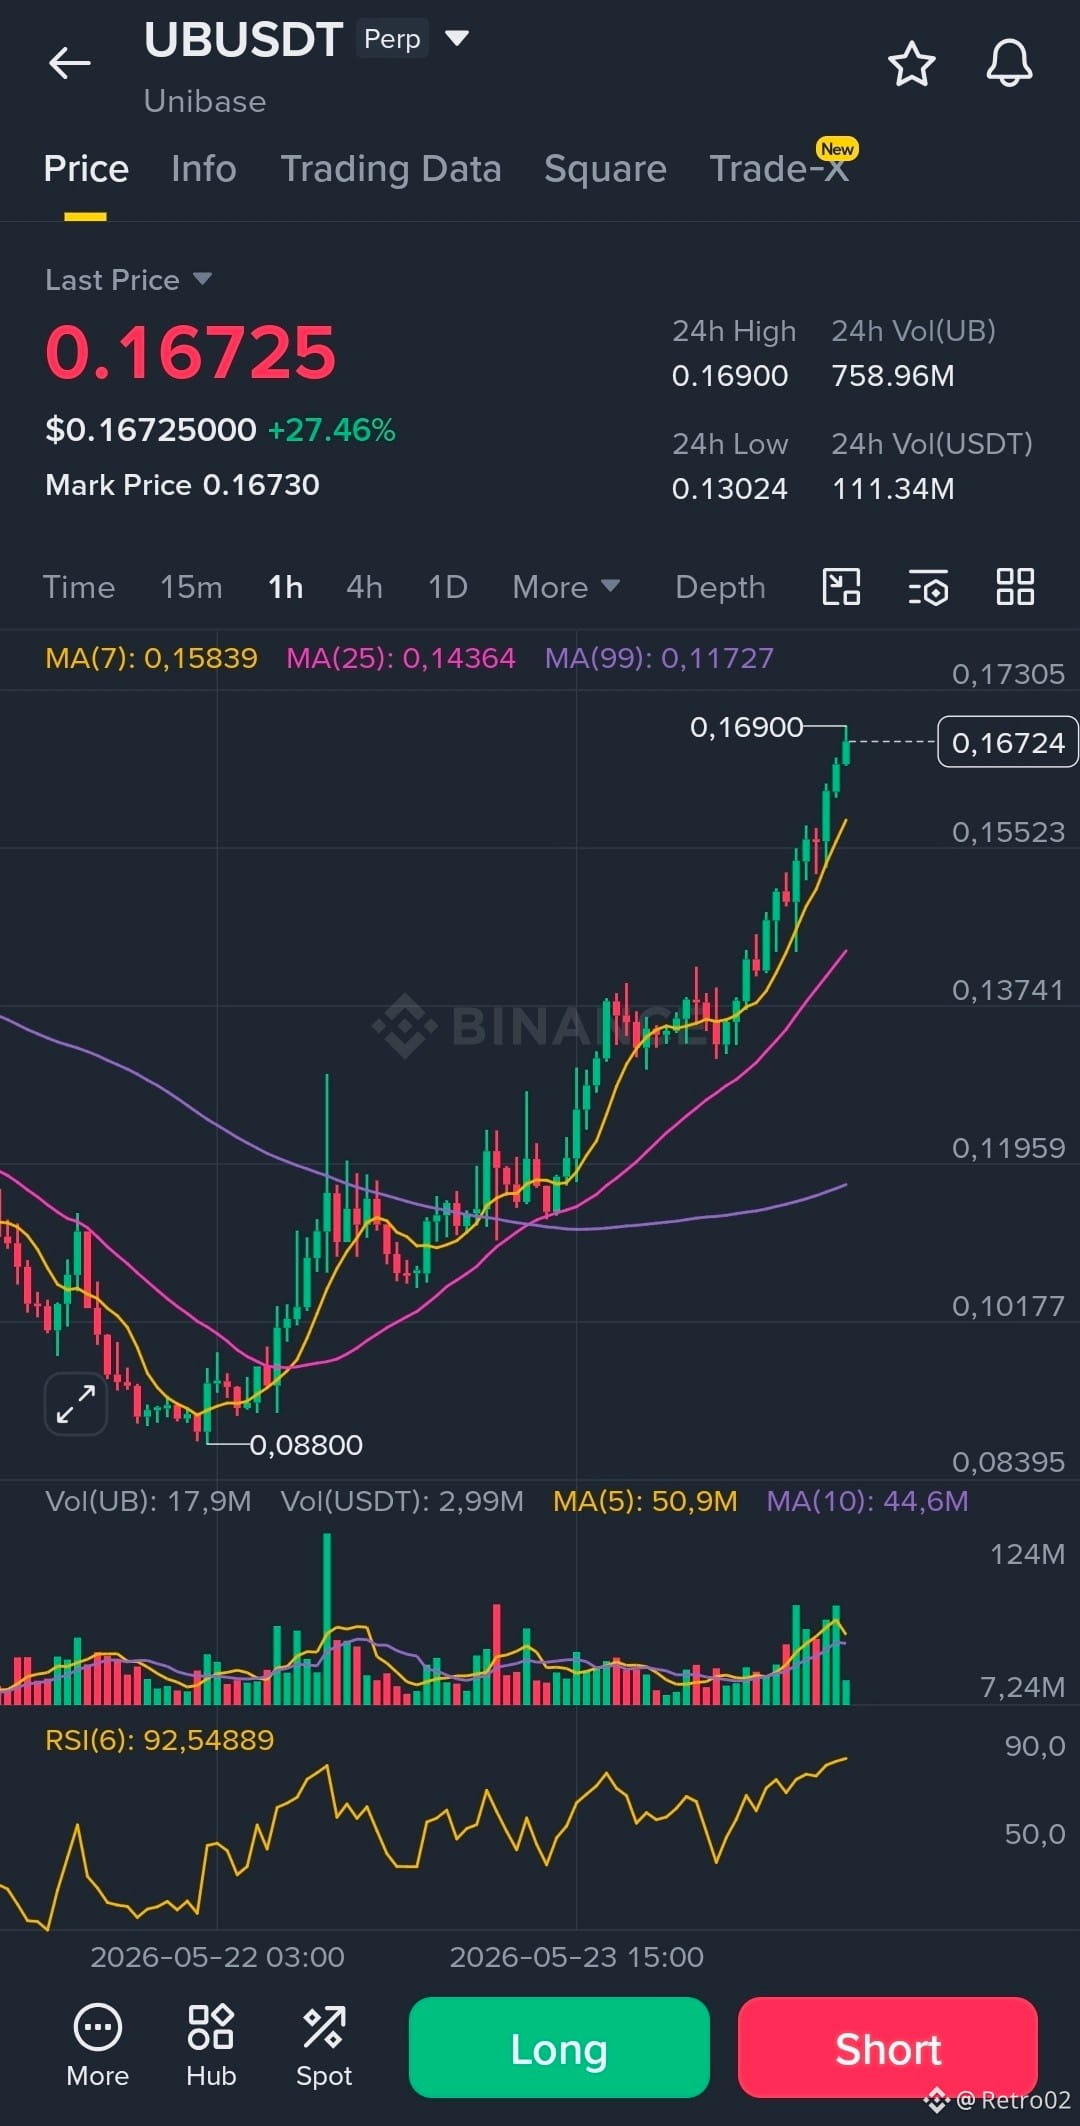Open chart drawing tools icon

[x=841, y=587]
